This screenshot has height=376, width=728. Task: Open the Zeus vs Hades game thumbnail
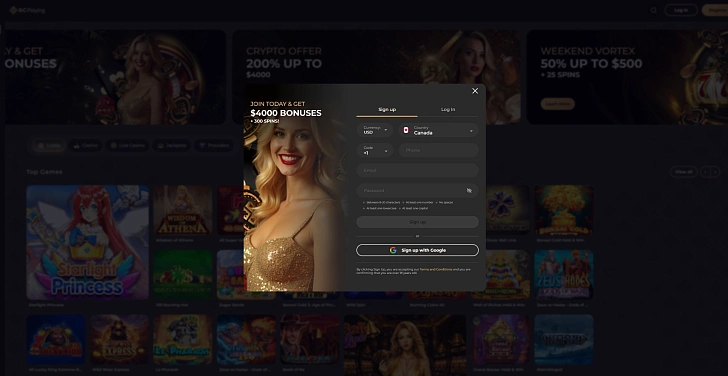pyautogui.click(x=564, y=275)
